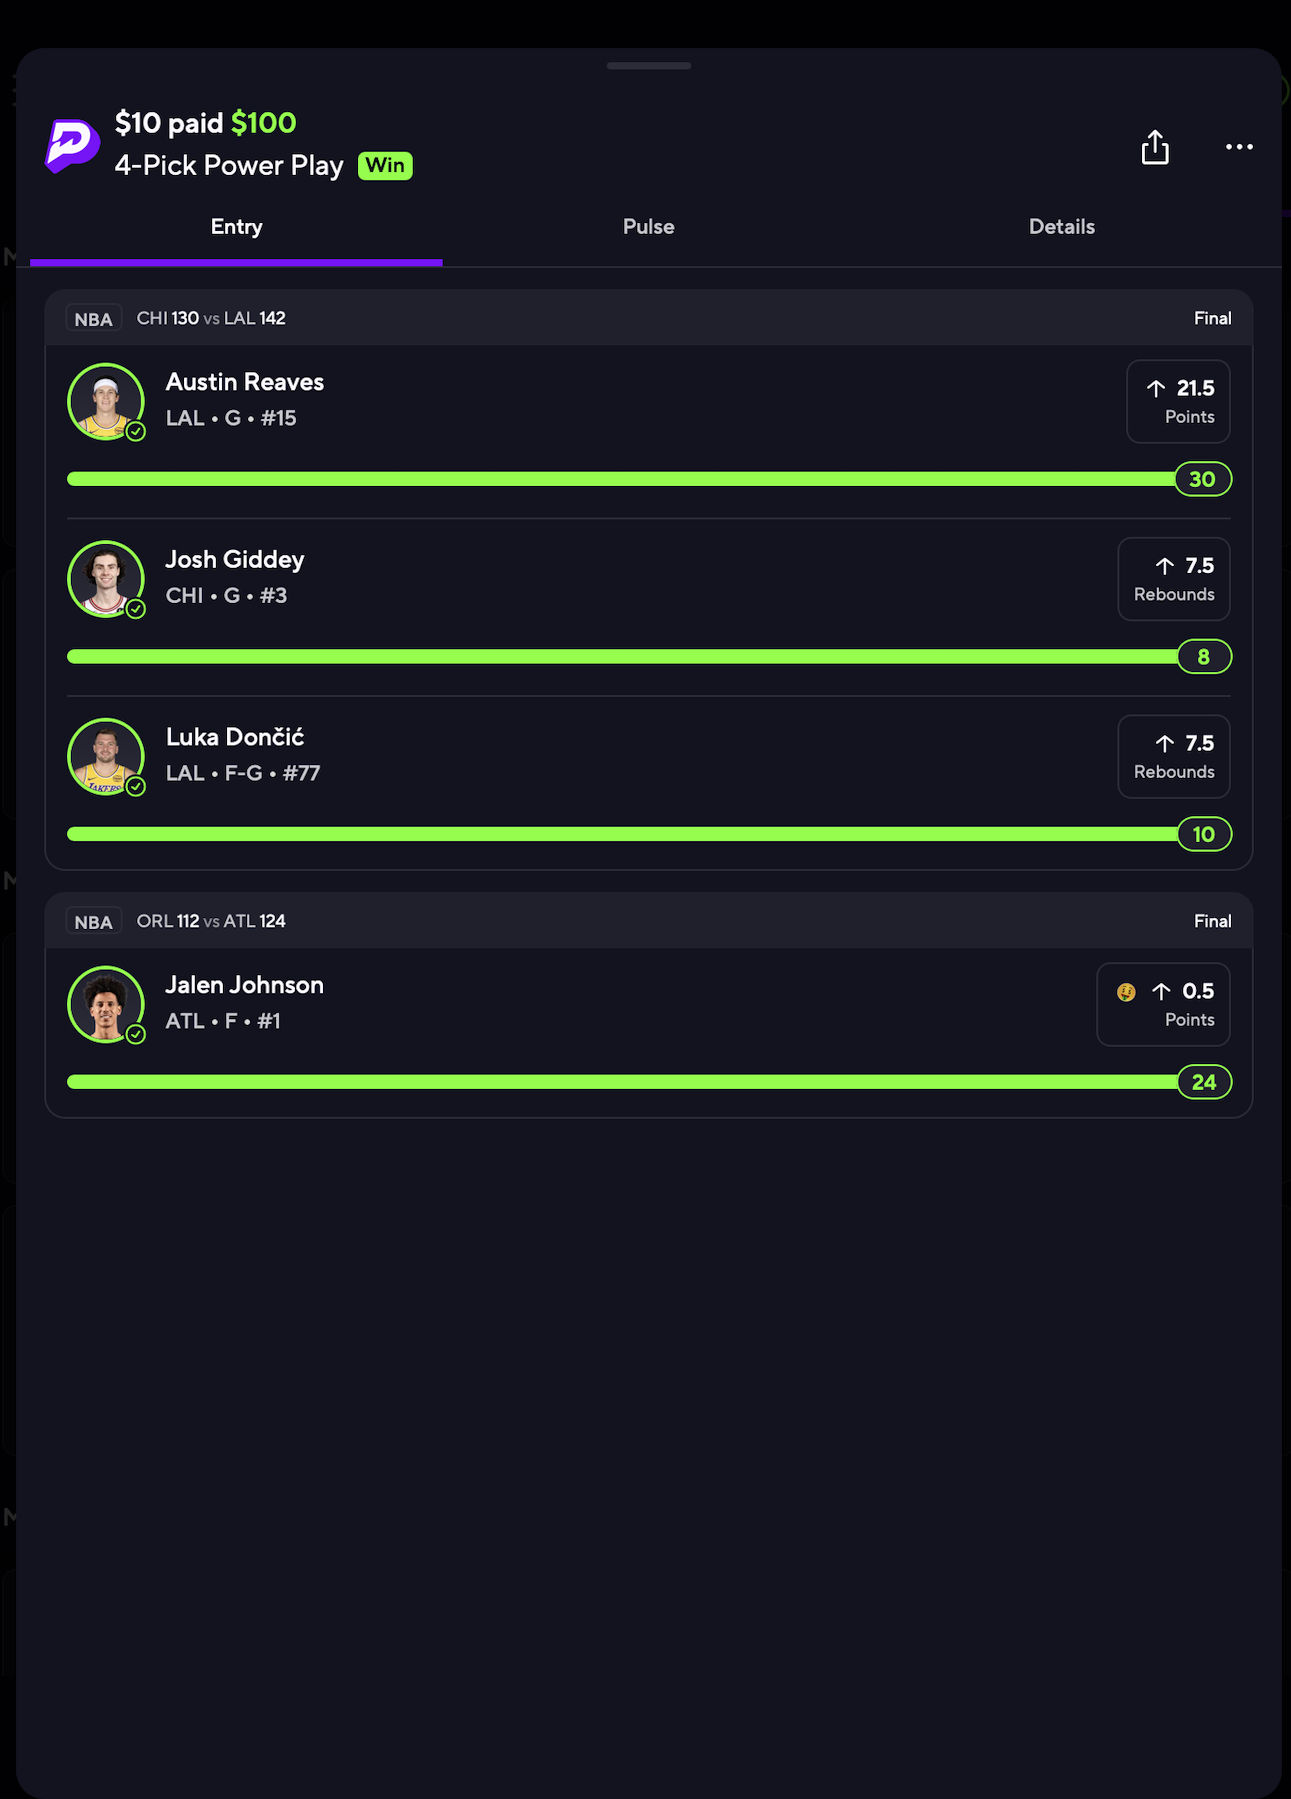Tap the Austin Reaves 21.5 Points box

(x=1178, y=401)
